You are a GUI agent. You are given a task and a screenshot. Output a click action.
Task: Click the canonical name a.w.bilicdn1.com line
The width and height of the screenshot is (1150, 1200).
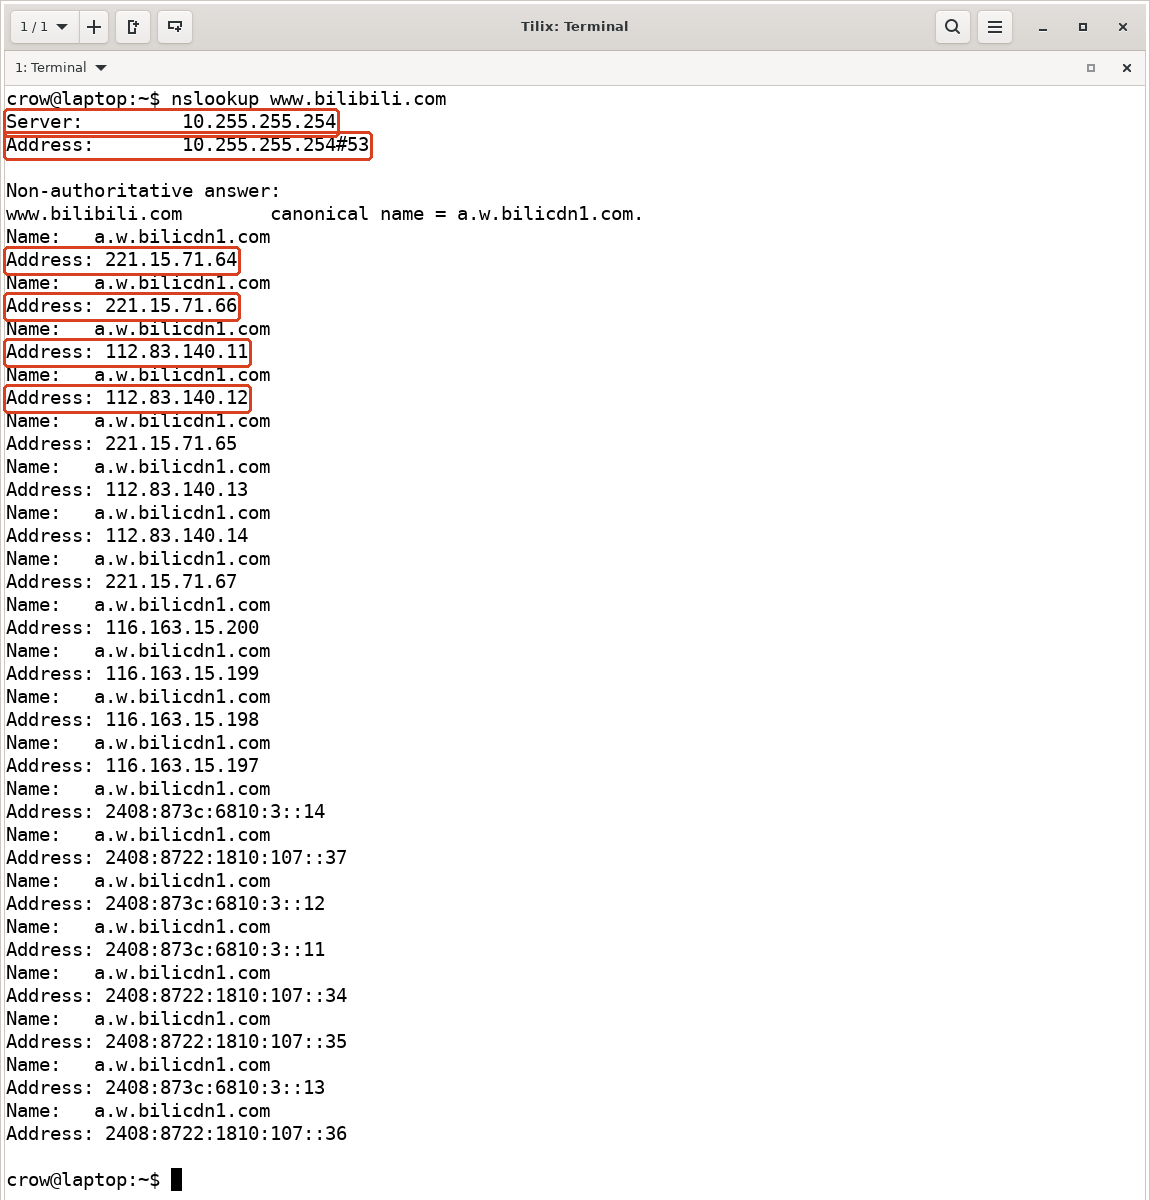pyautogui.click(x=325, y=214)
